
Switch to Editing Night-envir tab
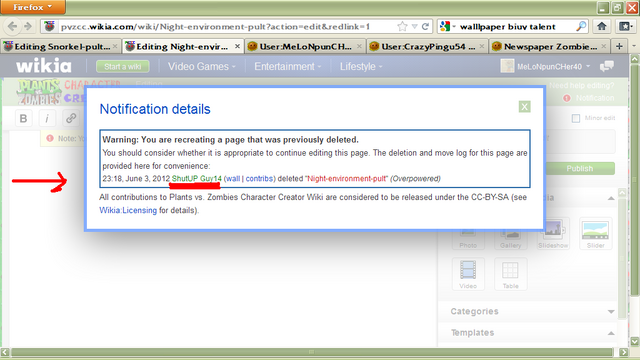coord(183,47)
